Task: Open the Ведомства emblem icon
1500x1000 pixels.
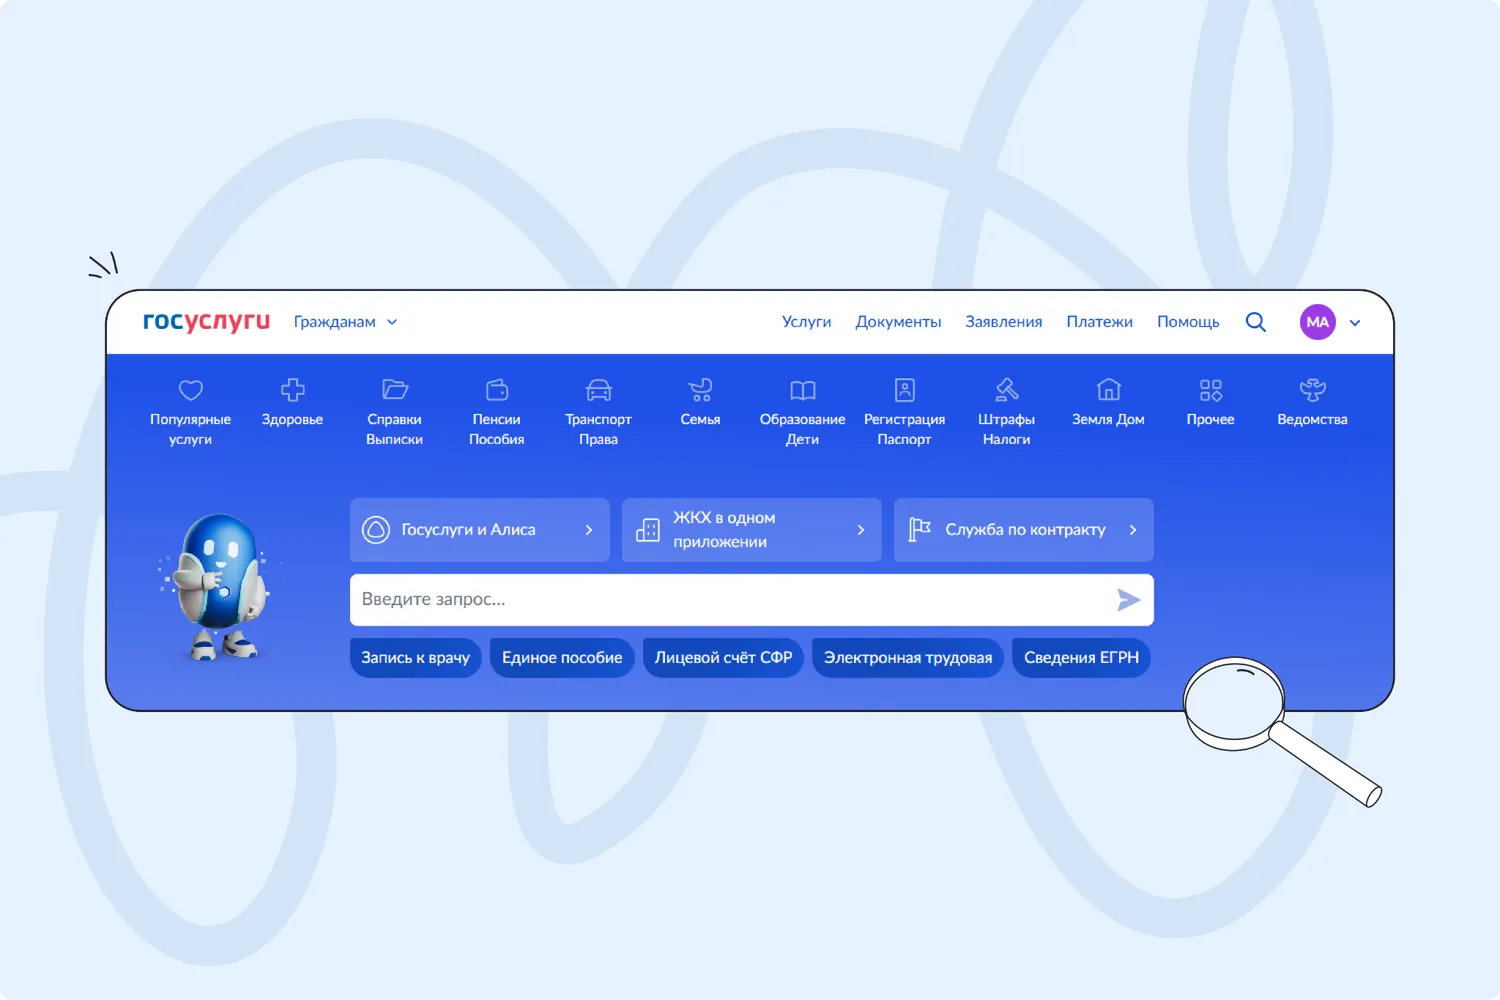Action: coord(1313,389)
